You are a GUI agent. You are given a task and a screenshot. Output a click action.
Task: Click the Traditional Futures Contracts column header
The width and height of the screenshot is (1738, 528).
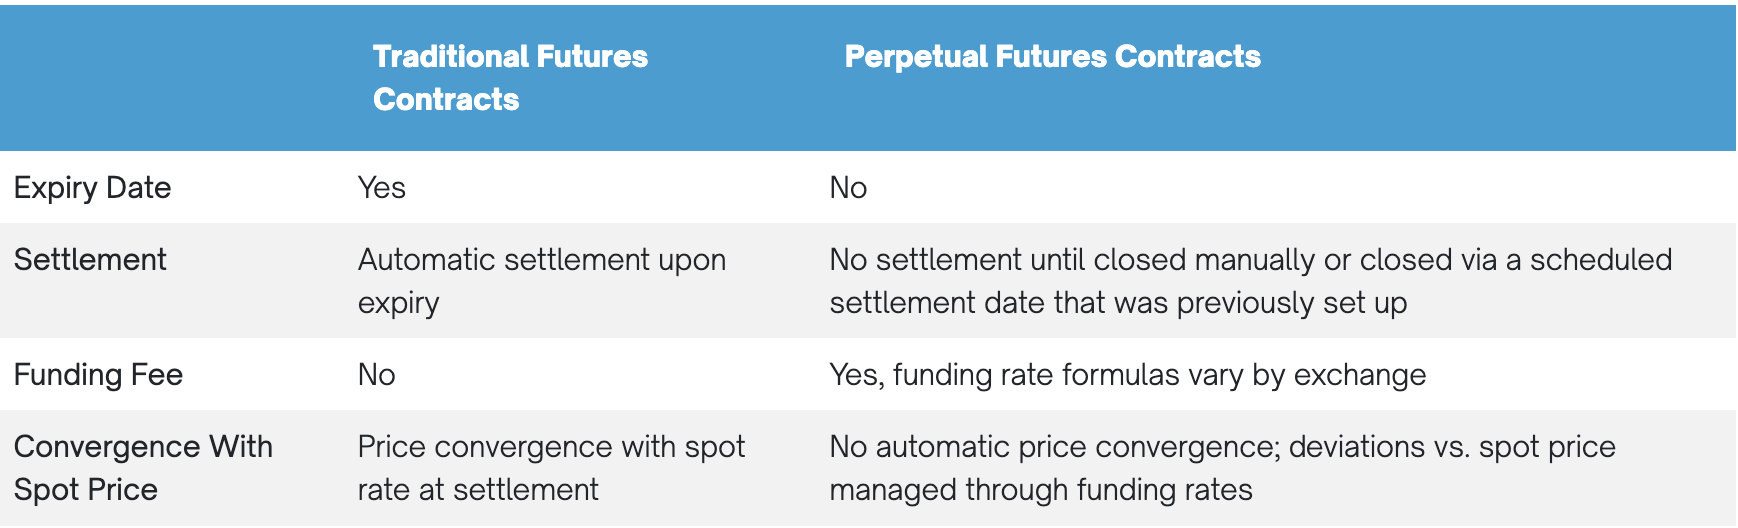pyautogui.click(x=510, y=78)
